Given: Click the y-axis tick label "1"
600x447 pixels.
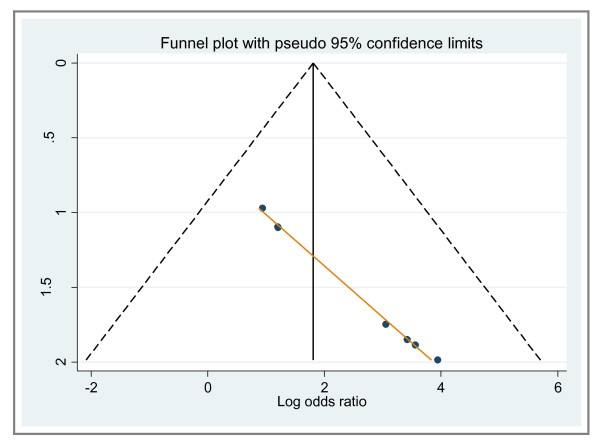Looking at the screenshot, I should [59, 212].
